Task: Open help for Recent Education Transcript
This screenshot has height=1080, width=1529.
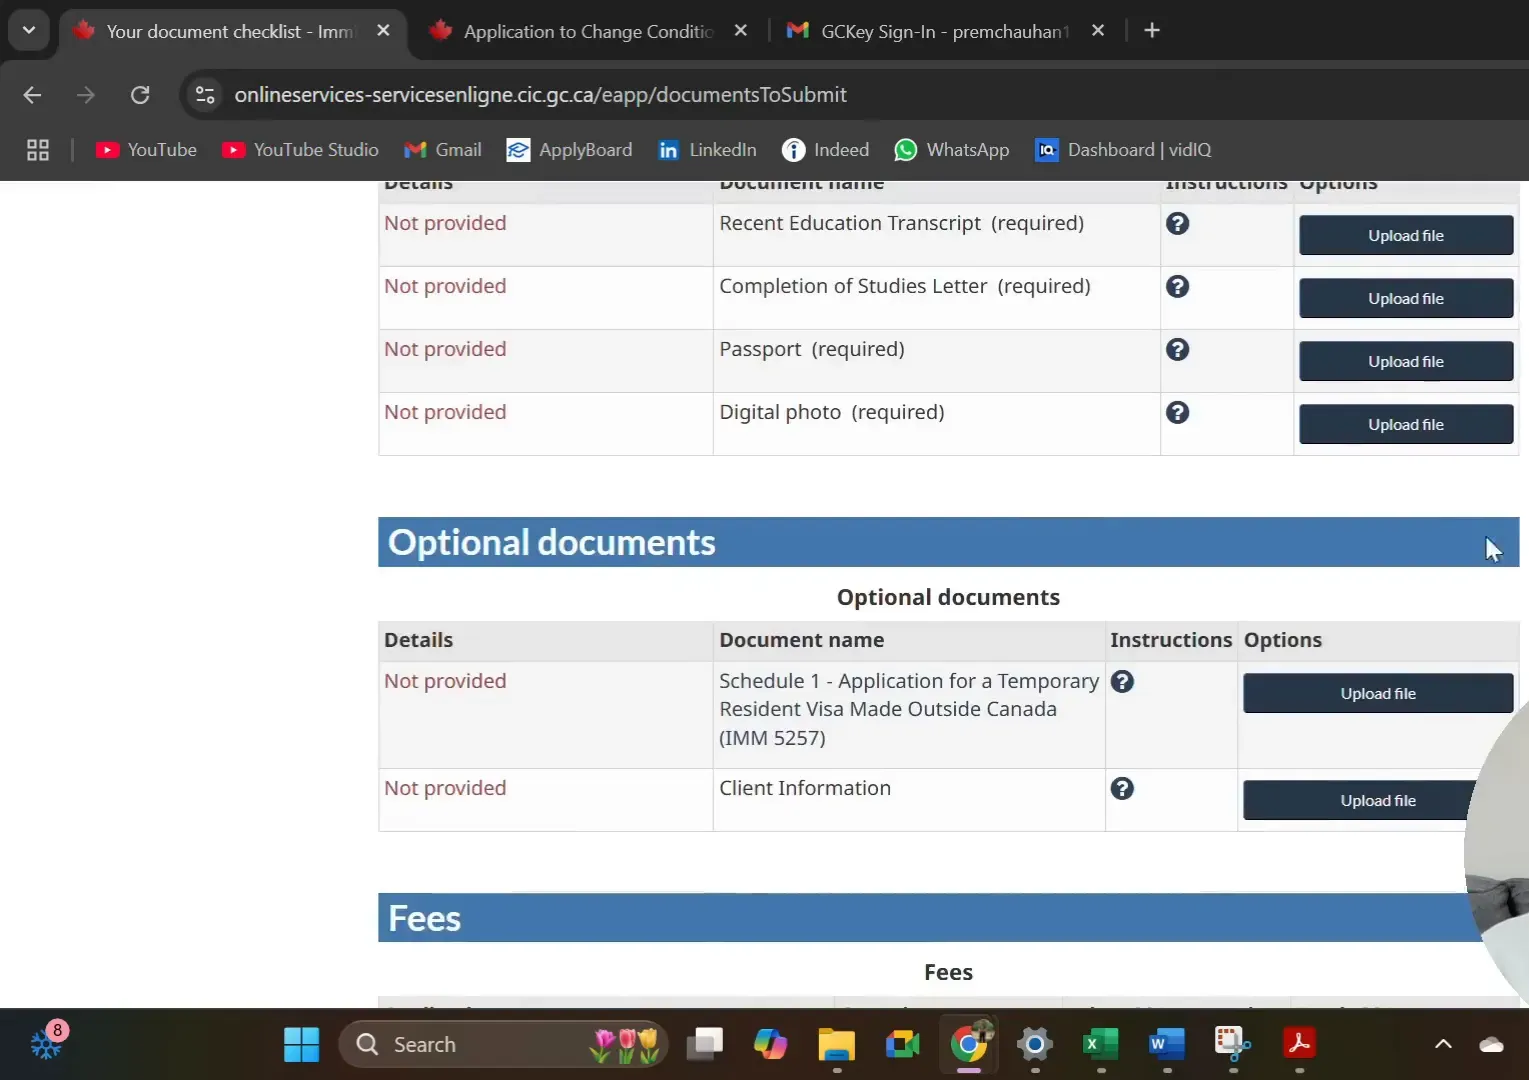Action: [x=1177, y=223]
